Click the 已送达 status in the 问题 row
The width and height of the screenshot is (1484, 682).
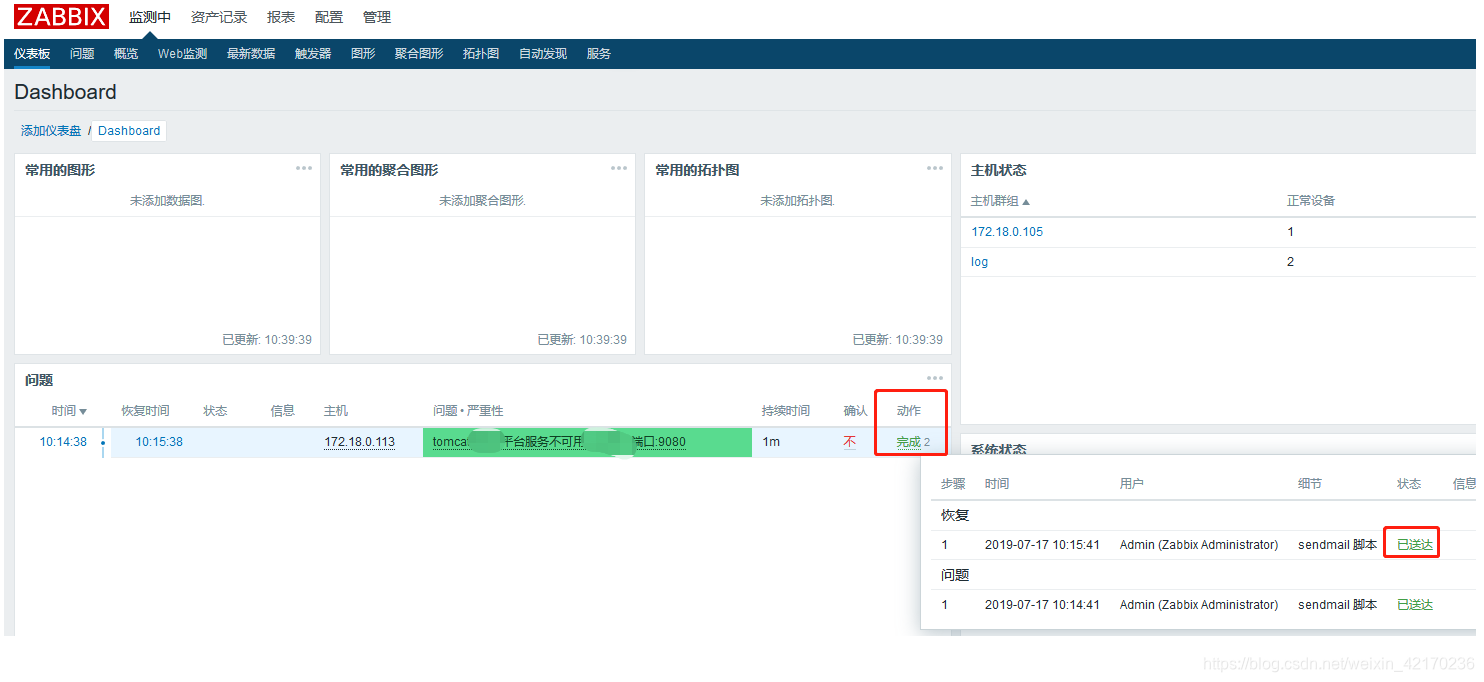1415,605
